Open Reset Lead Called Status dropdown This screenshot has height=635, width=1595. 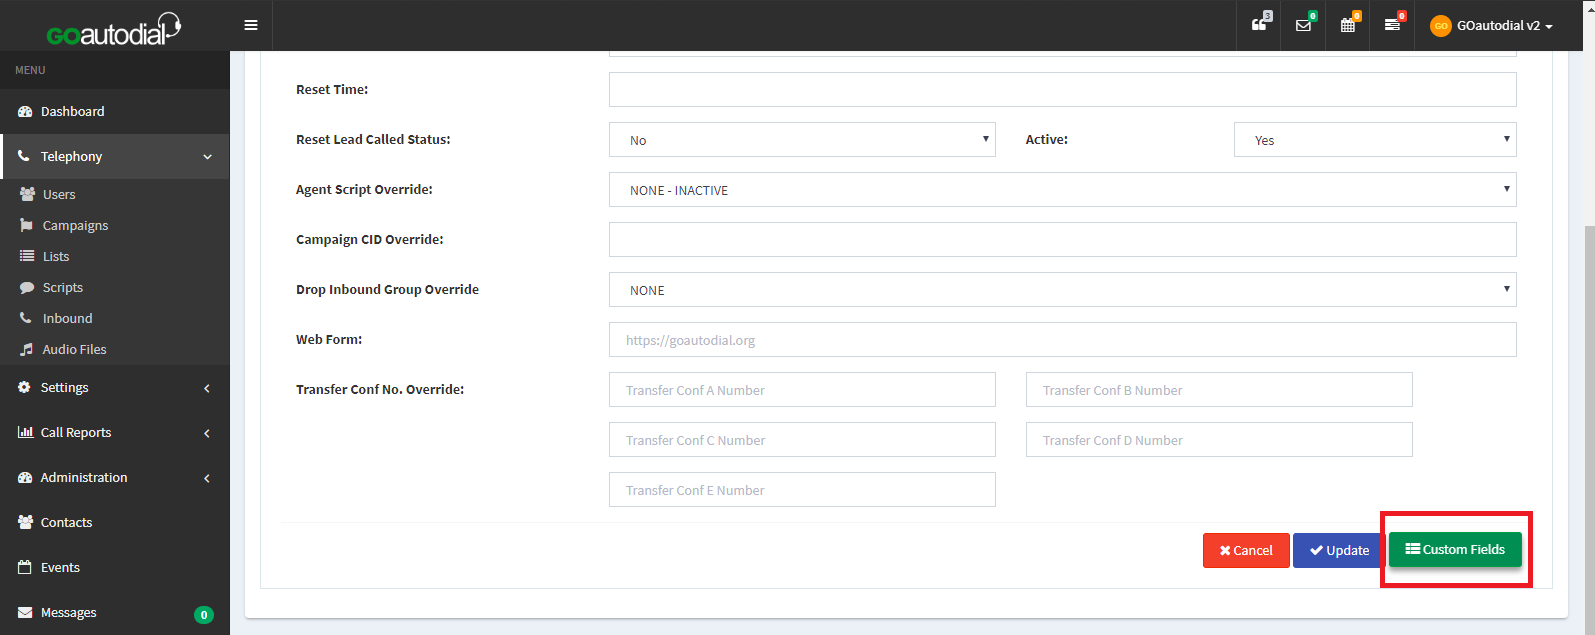click(802, 139)
